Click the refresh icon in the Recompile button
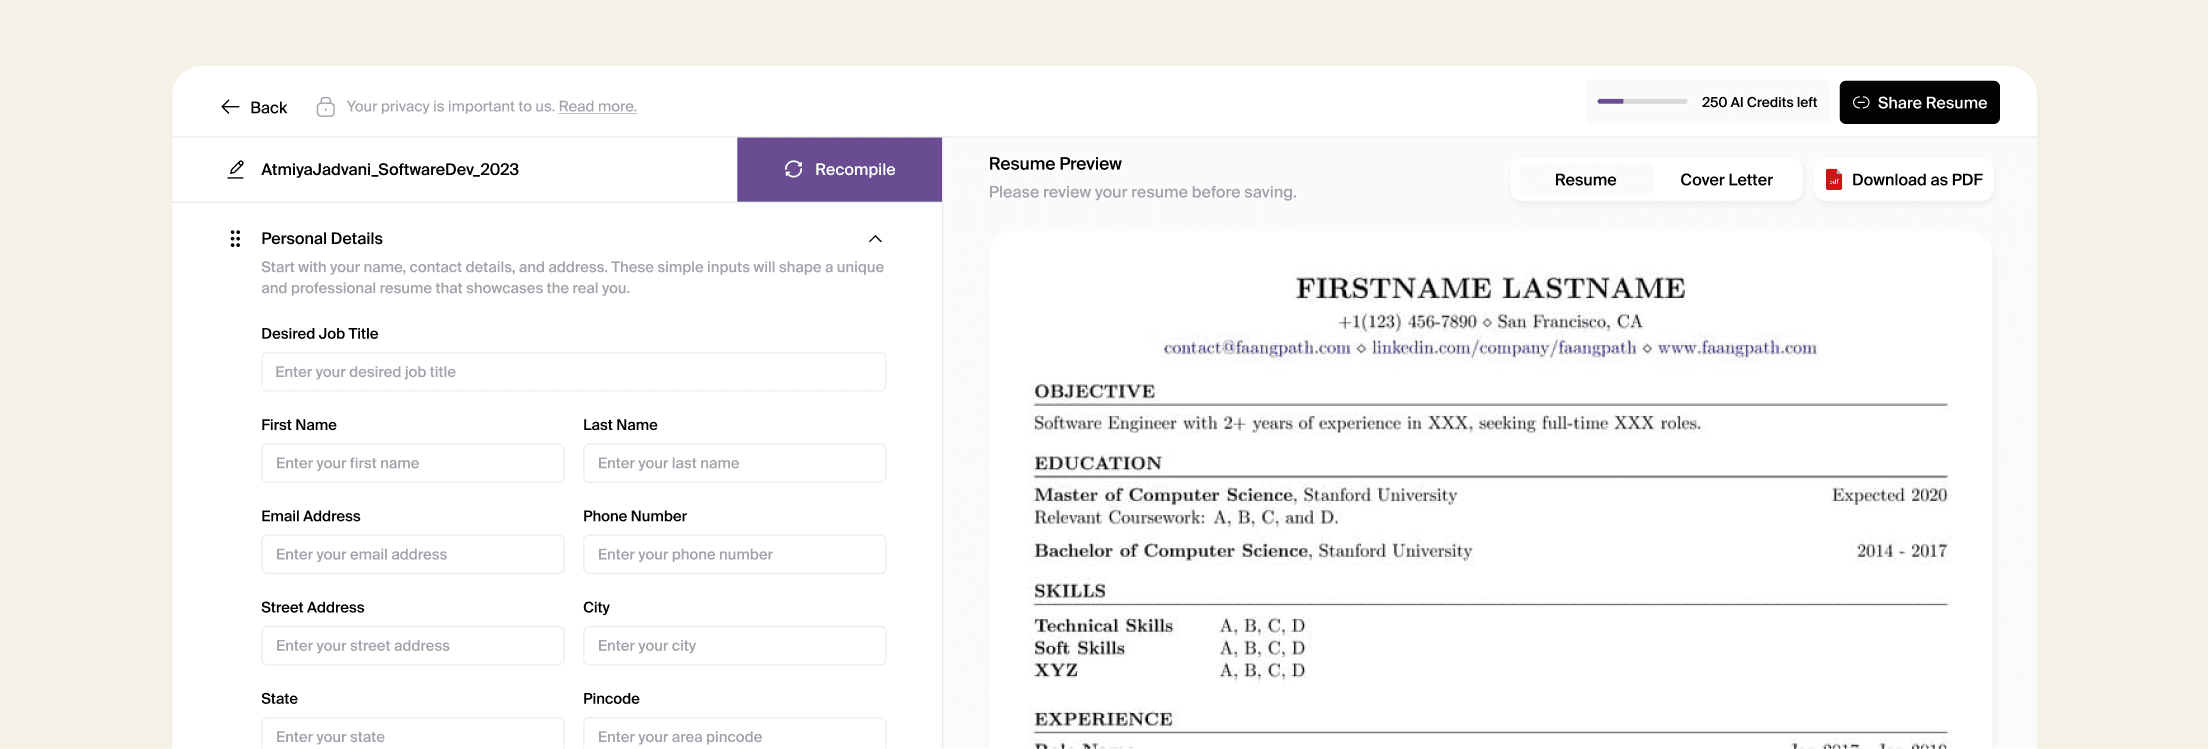 point(793,169)
